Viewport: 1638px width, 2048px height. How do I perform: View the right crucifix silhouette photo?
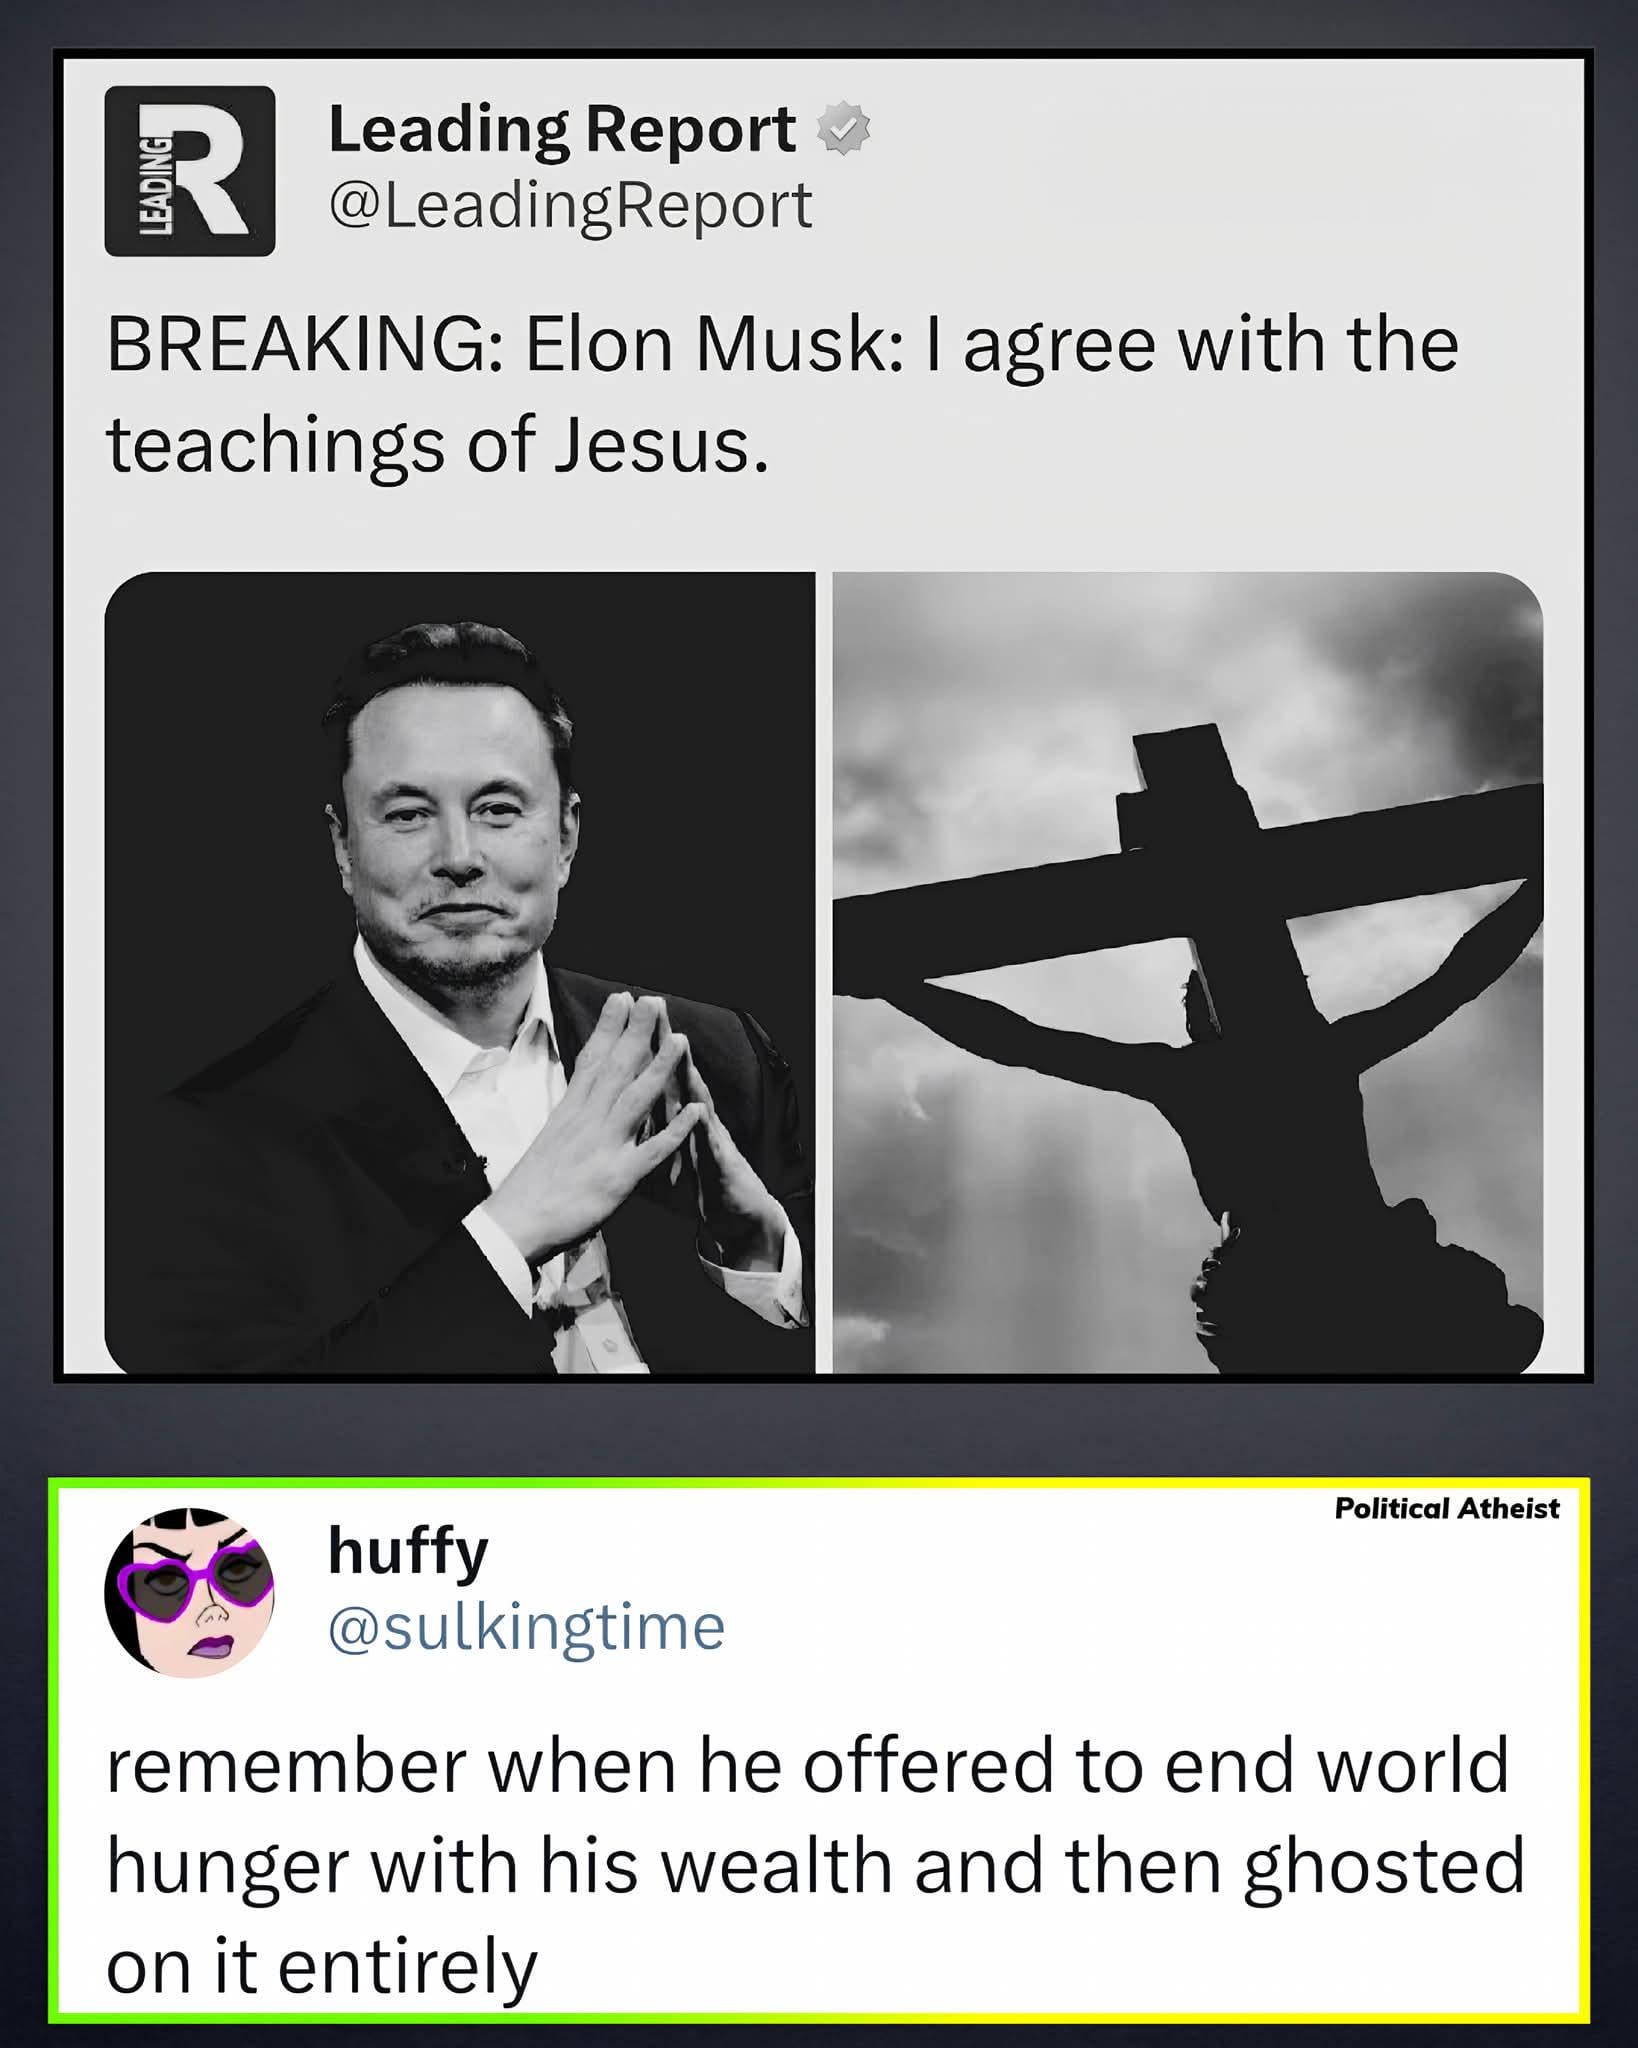pos(1188,972)
